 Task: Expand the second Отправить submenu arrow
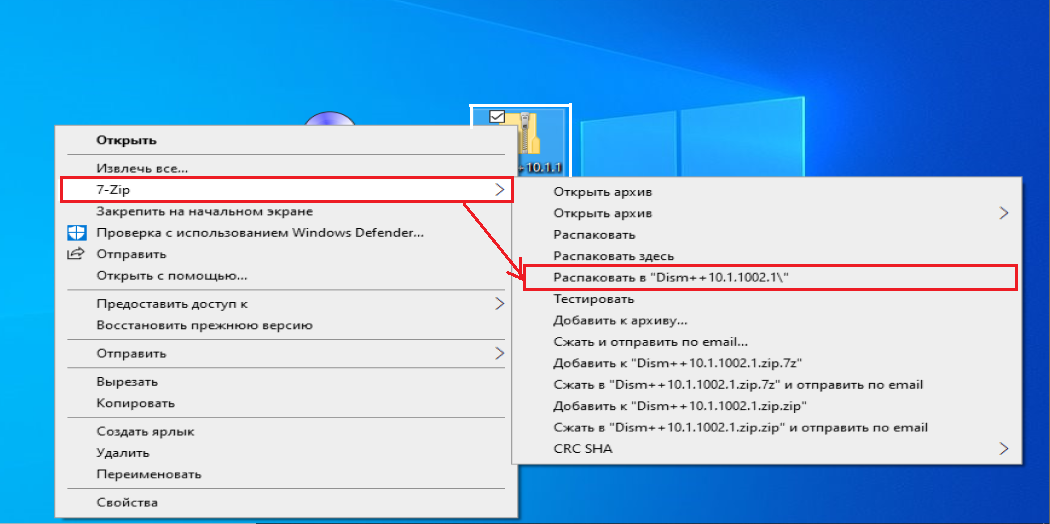[500, 353]
